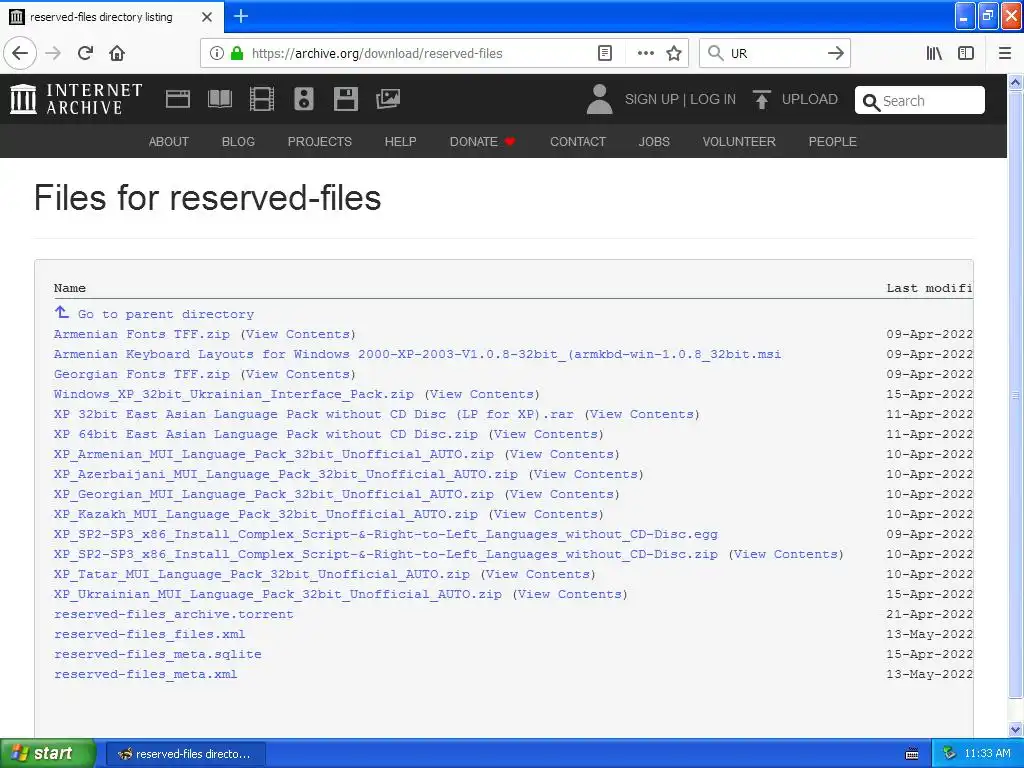Open the DONATE menu item

(x=482, y=142)
